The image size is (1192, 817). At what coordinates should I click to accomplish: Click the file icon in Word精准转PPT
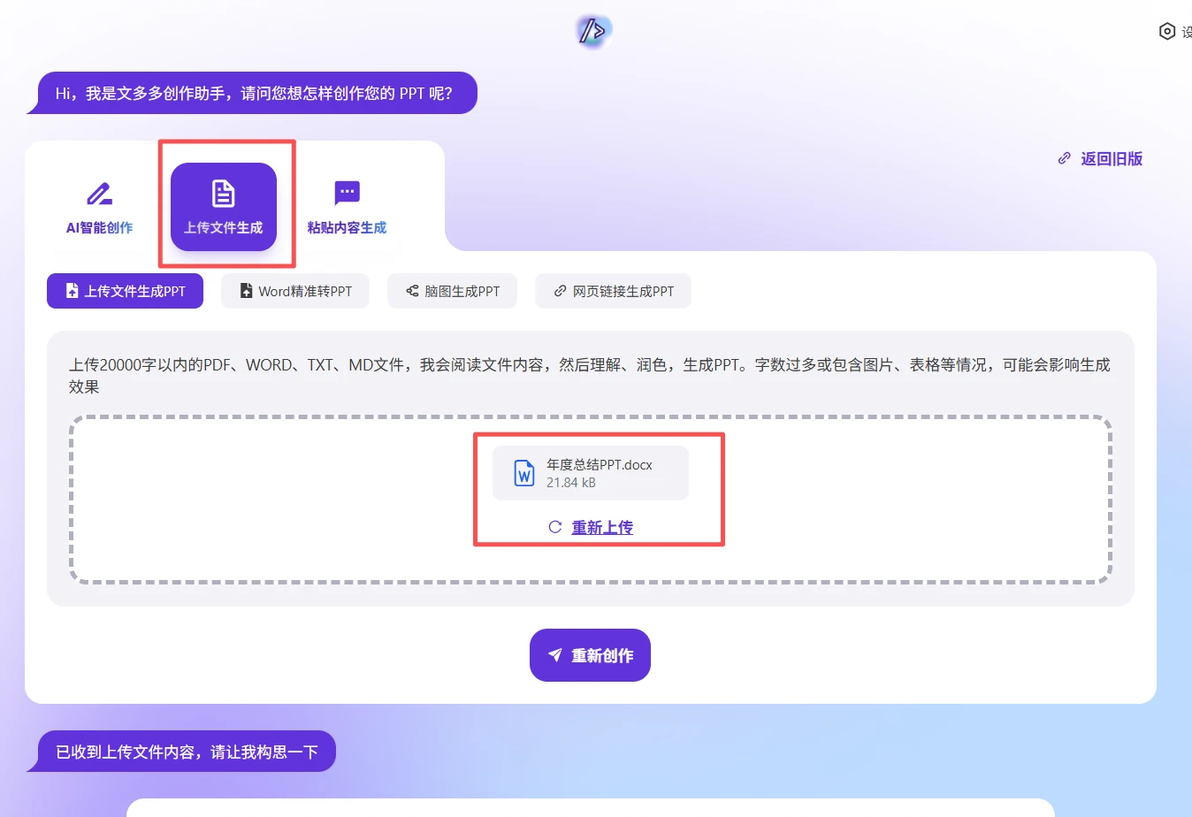point(246,291)
